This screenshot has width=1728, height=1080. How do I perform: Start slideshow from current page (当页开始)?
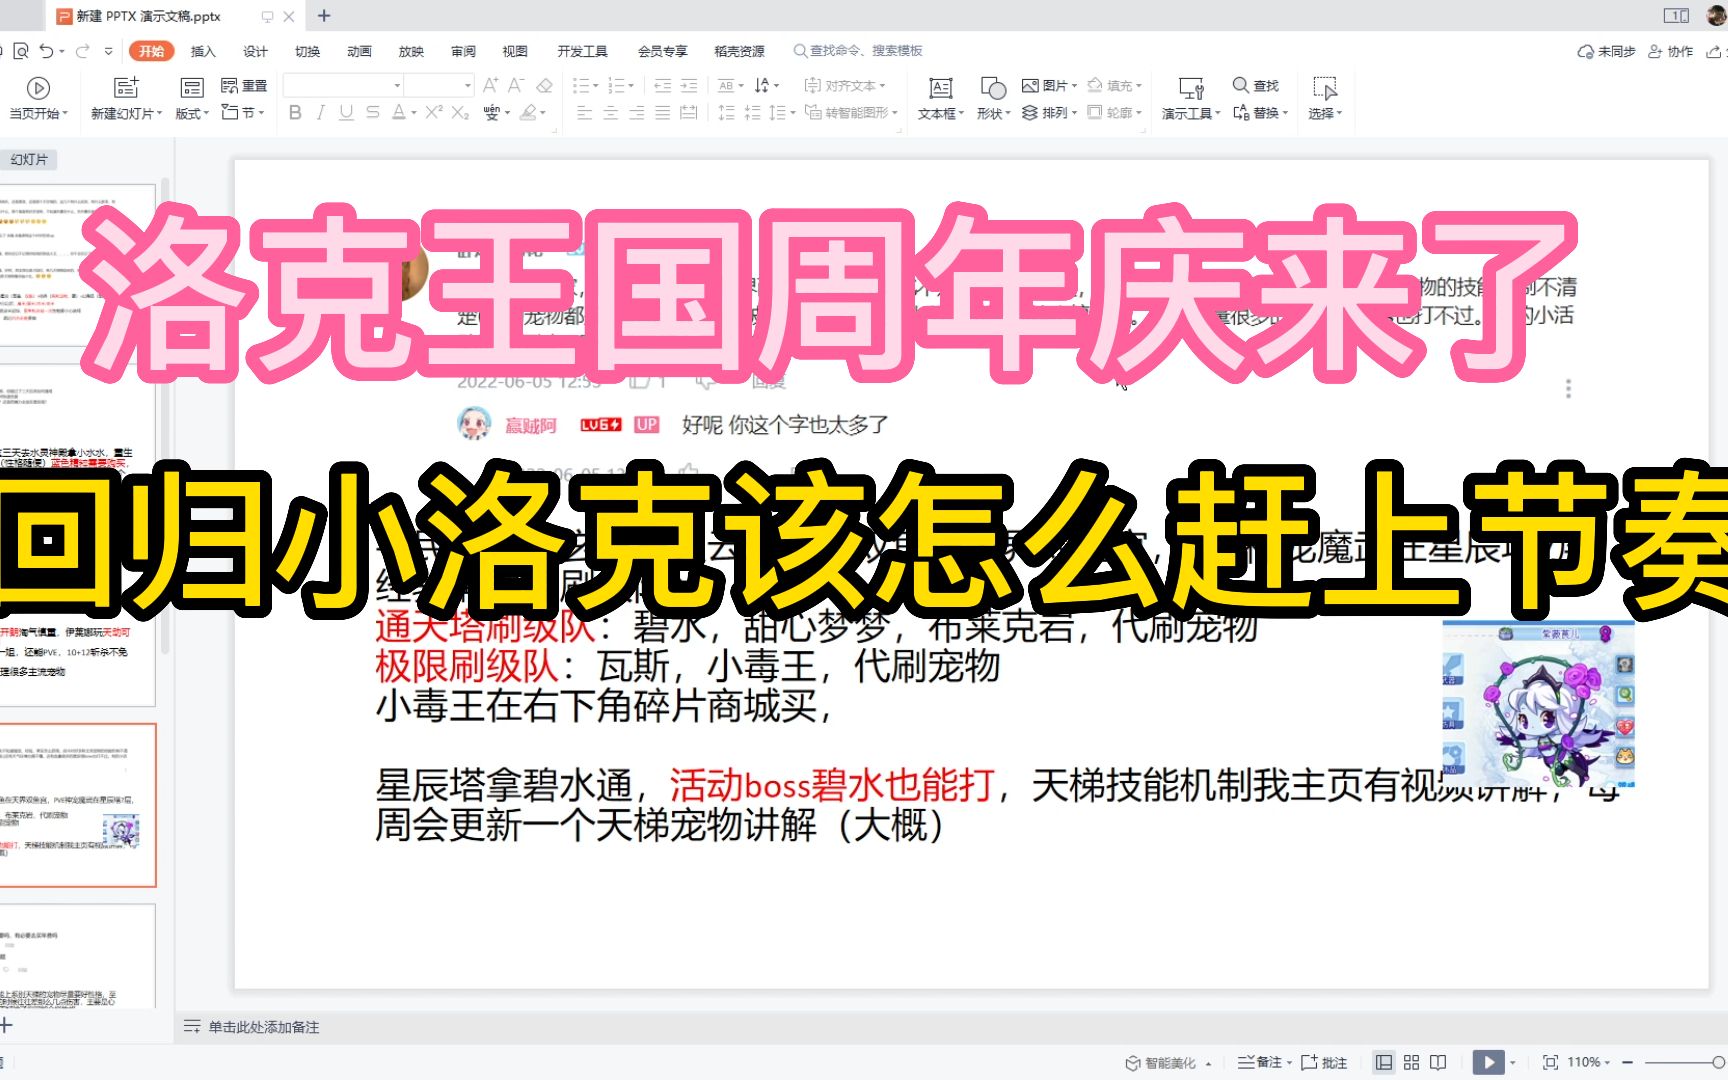[x=38, y=99]
